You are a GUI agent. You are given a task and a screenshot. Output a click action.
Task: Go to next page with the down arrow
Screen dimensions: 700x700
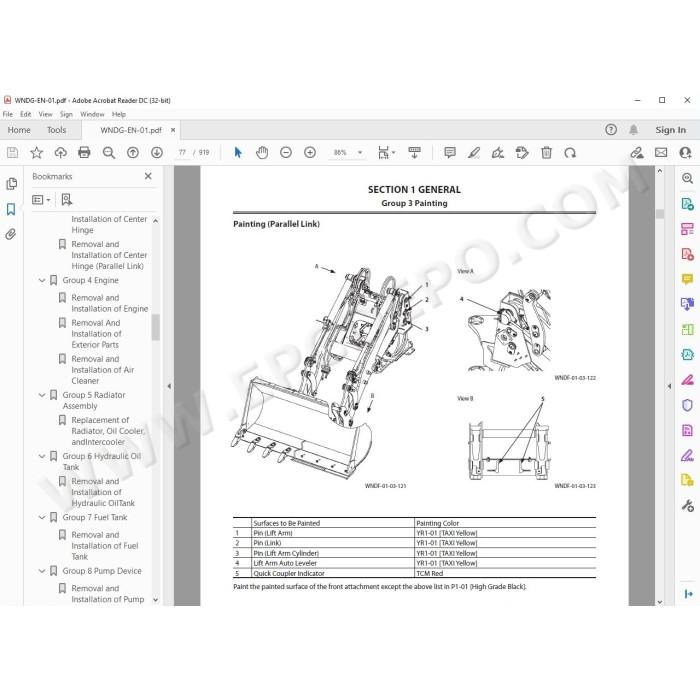(157, 153)
